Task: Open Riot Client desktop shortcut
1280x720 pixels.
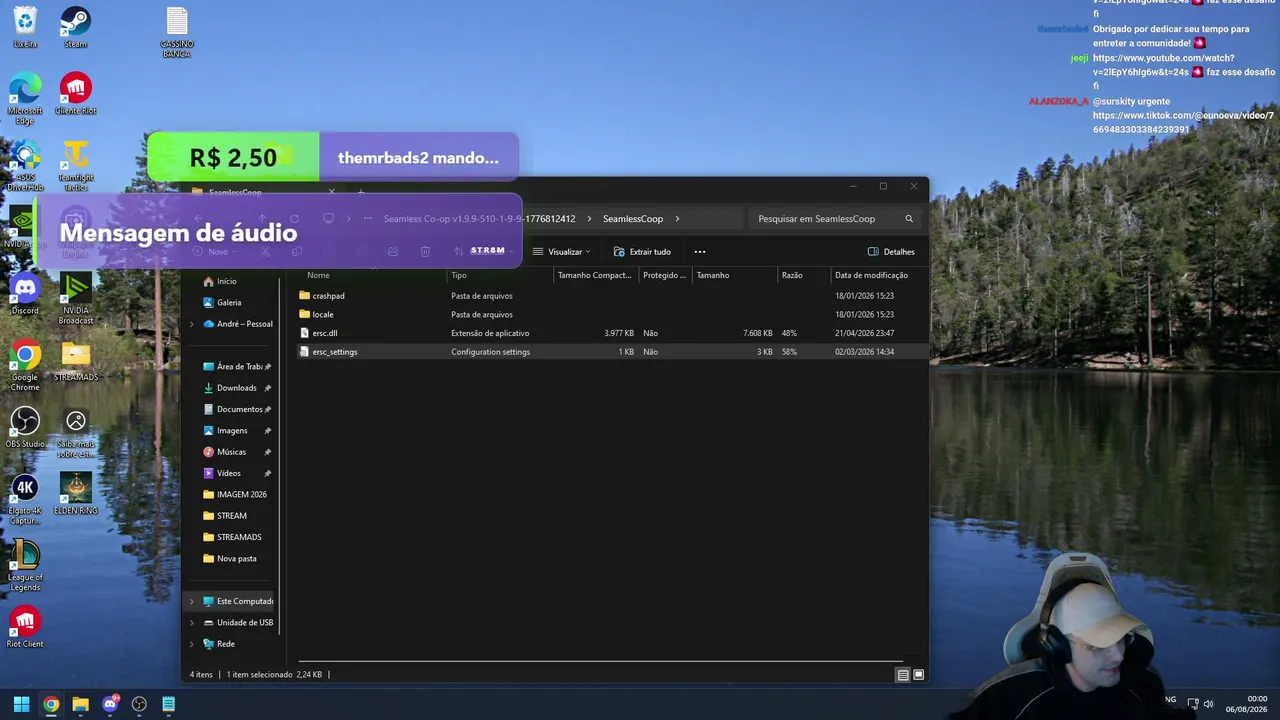Action: pos(25,628)
